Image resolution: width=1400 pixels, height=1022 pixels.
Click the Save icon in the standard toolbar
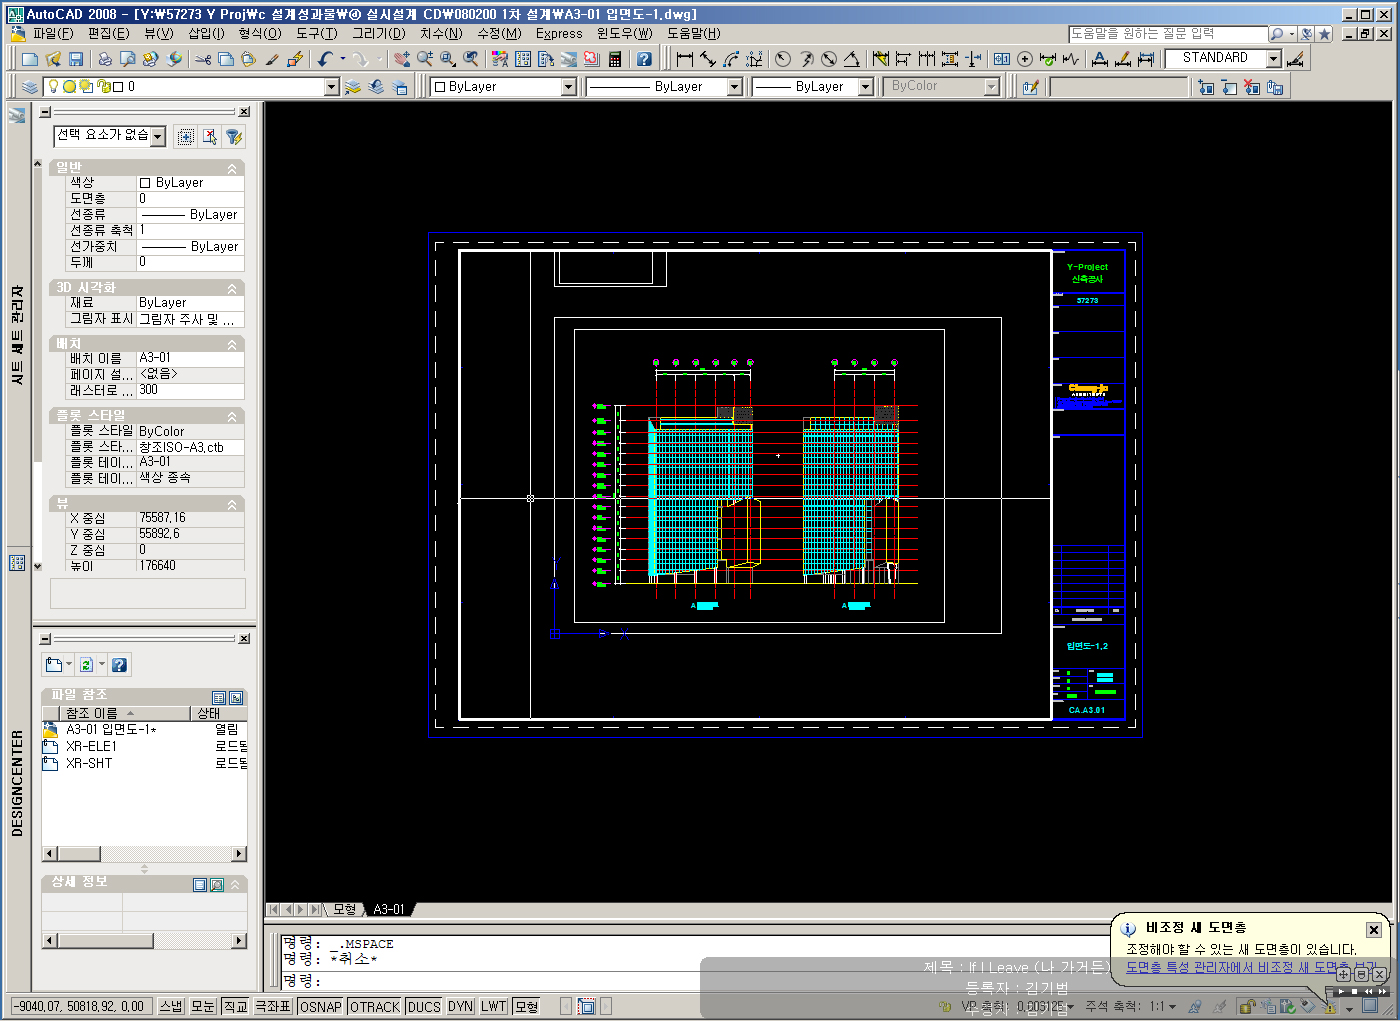[x=76, y=60]
